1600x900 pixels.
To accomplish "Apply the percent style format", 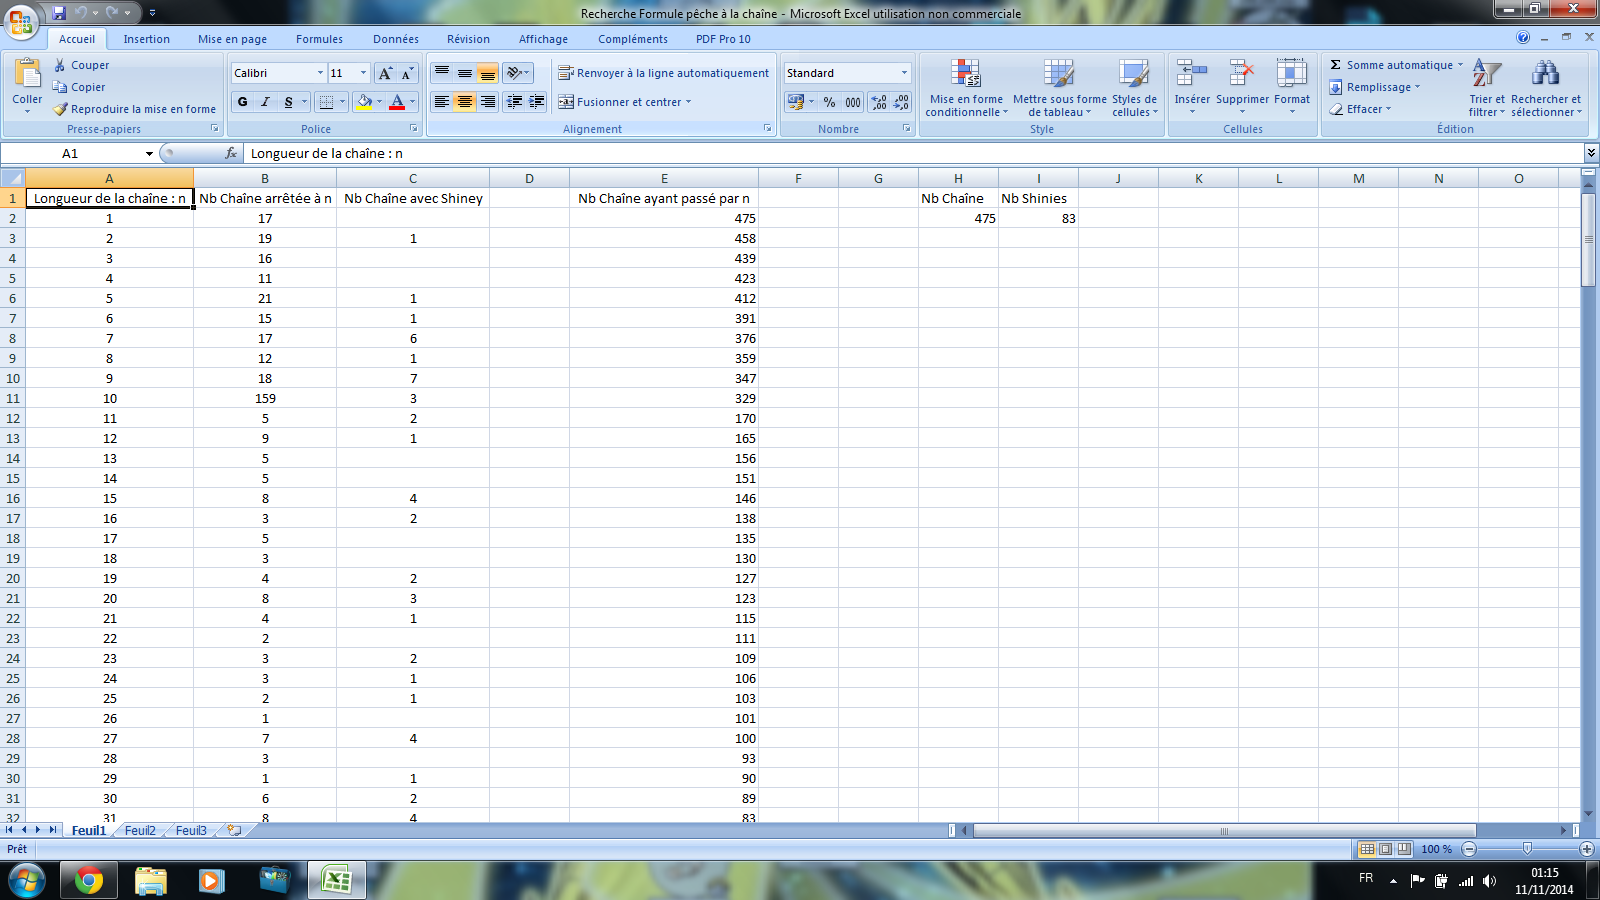I will [829, 102].
